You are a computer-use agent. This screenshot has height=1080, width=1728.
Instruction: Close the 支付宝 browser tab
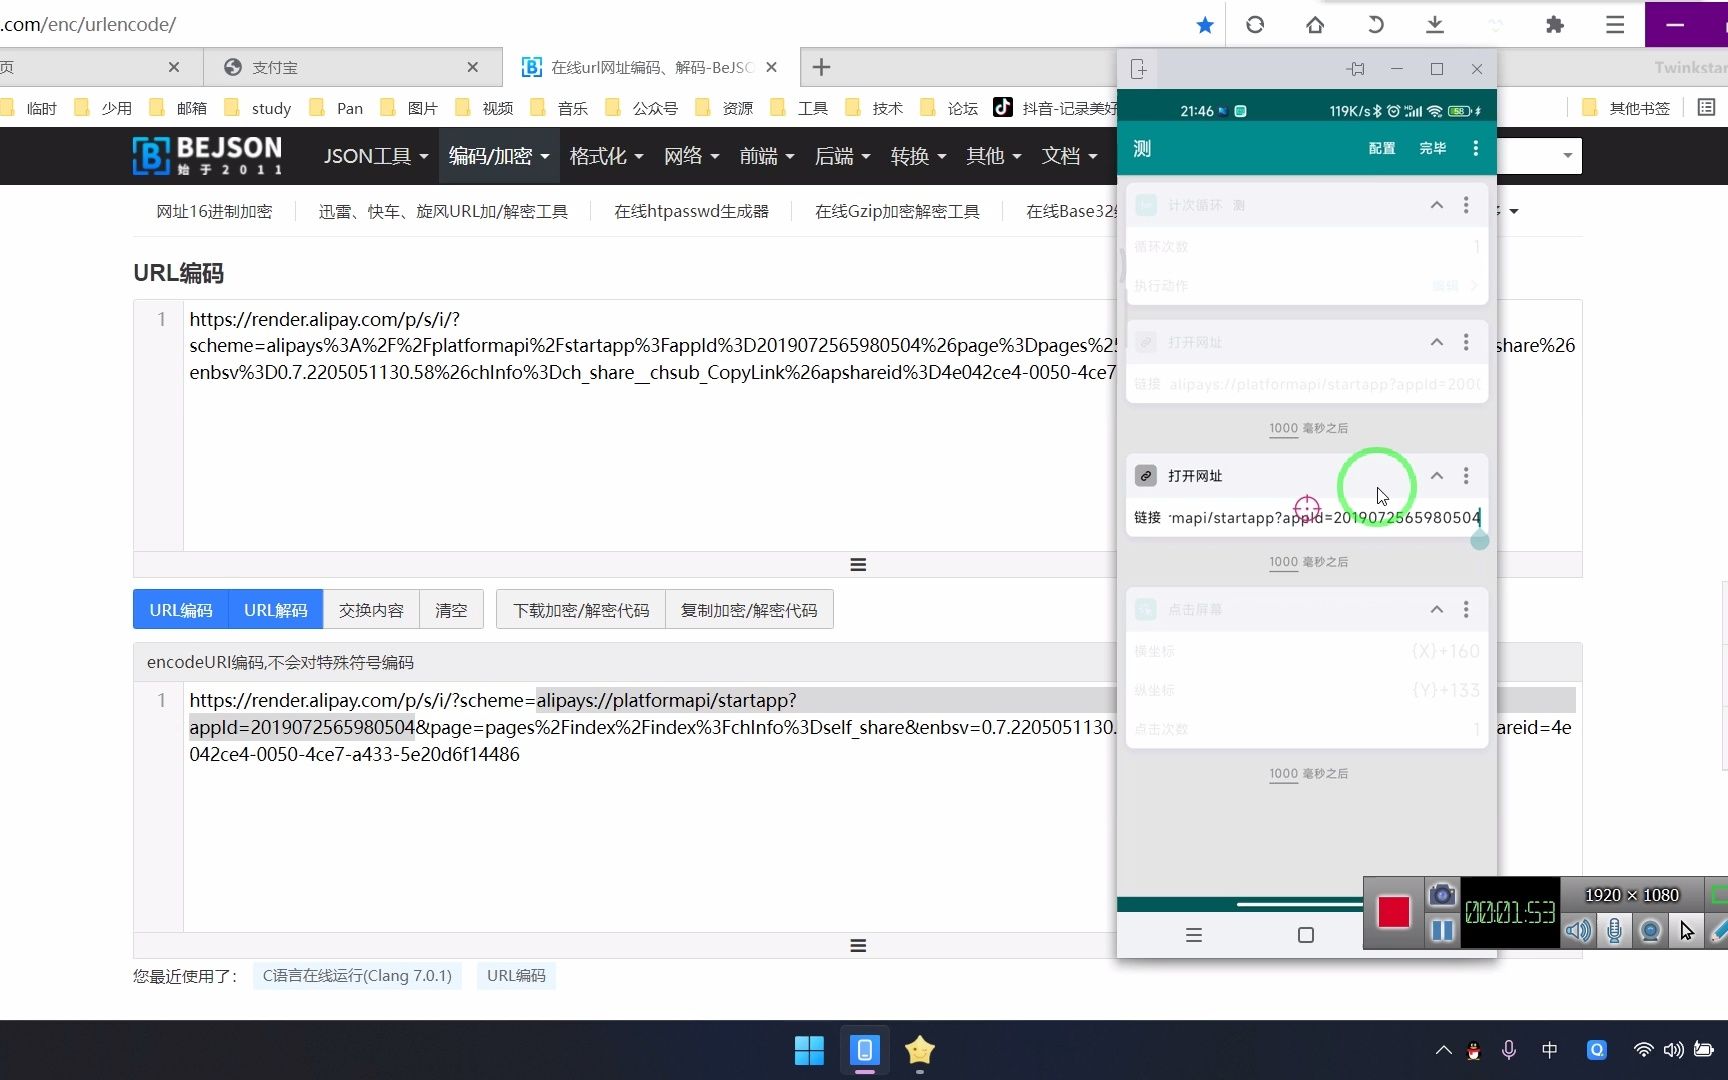point(472,67)
